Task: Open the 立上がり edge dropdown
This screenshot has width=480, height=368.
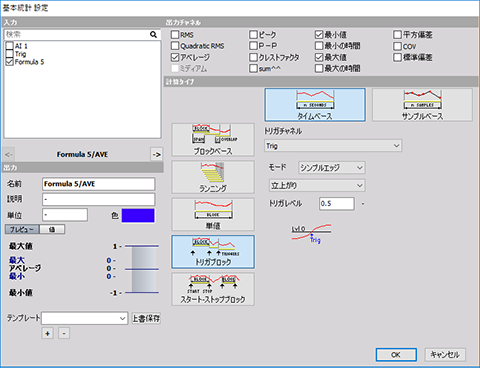Action: coord(317,185)
